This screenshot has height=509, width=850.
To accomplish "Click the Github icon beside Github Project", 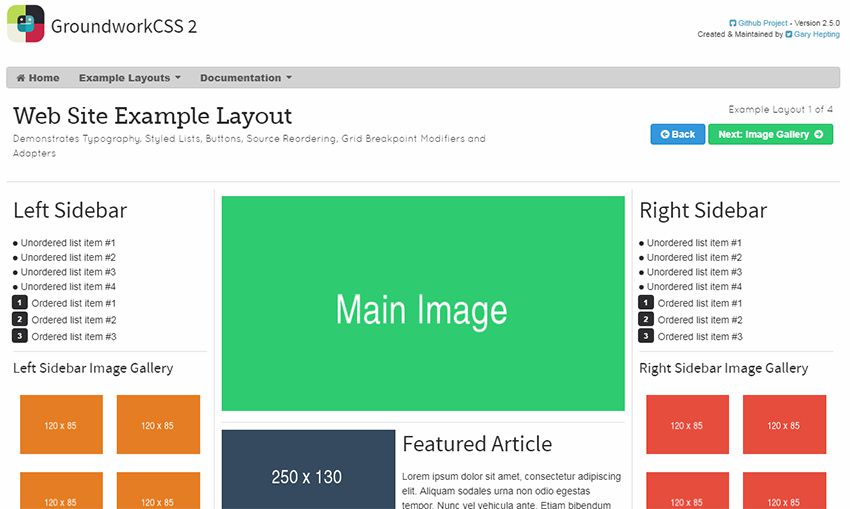I will (x=733, y=22).
